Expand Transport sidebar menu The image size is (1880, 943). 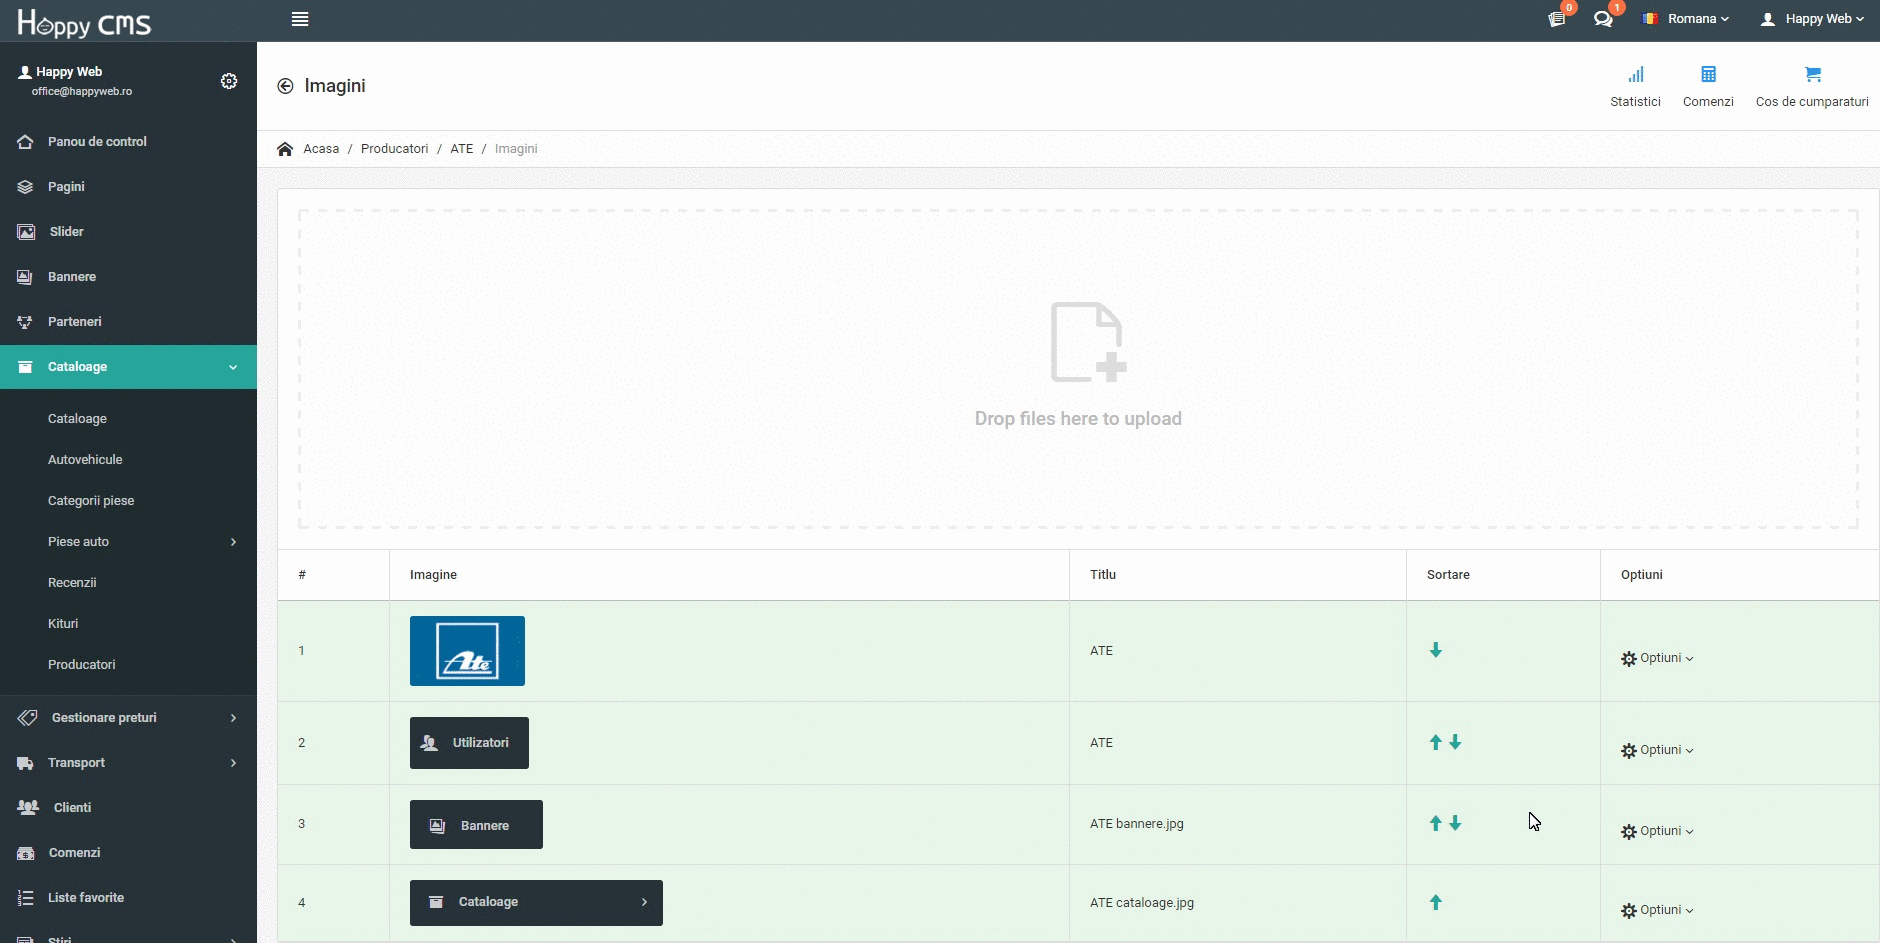128,763
